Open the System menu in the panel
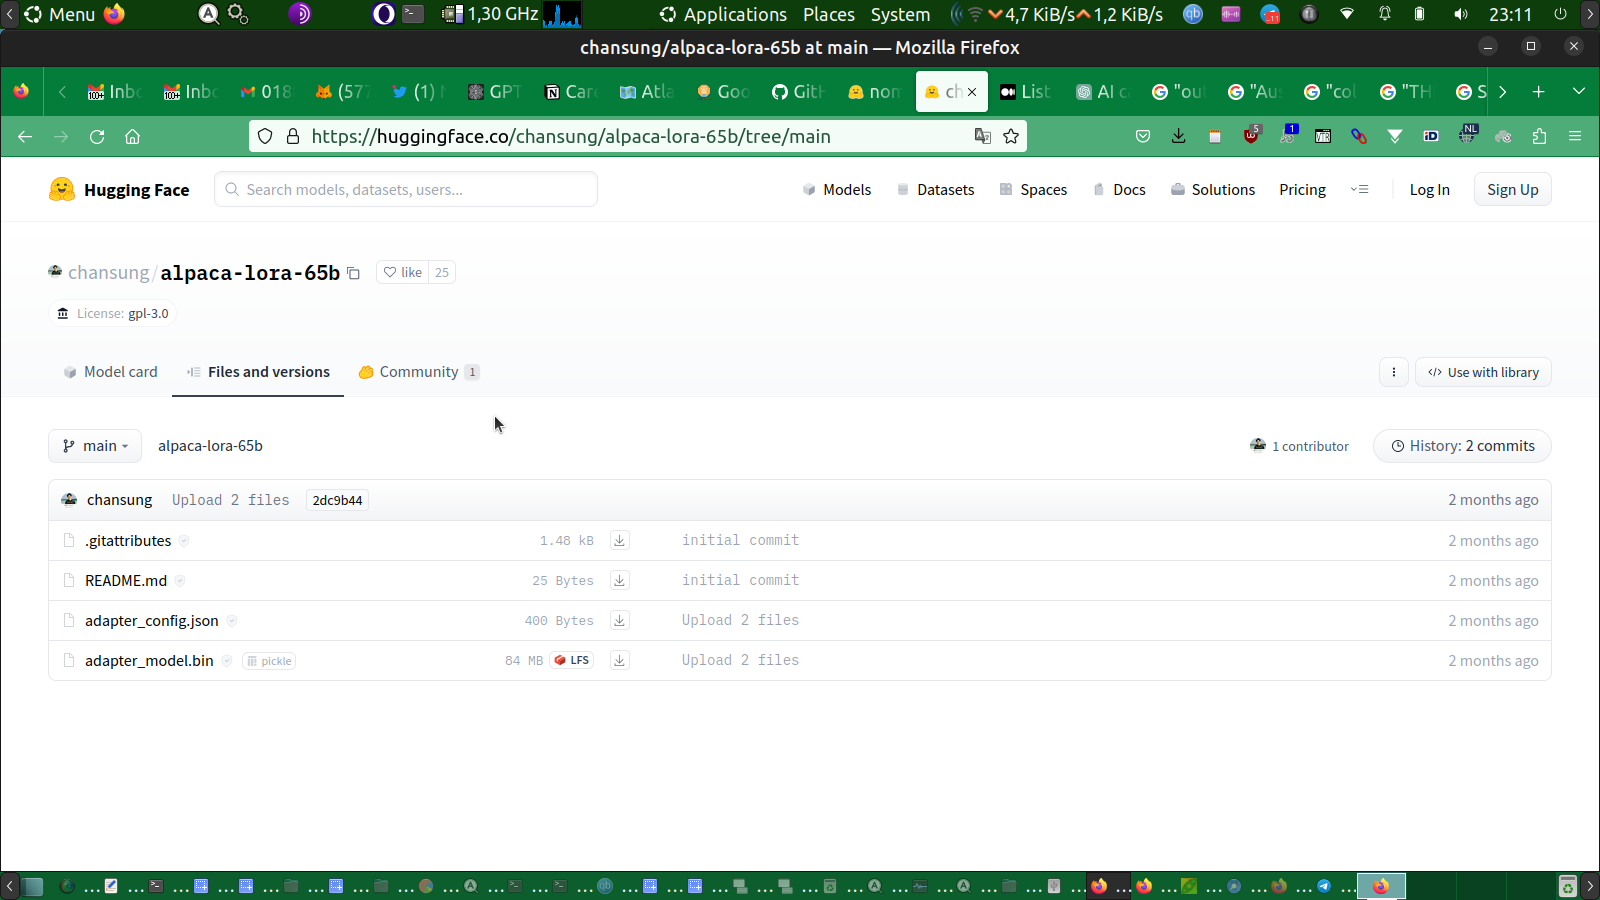The image size is (1600, 900). [x=900, y=14]
